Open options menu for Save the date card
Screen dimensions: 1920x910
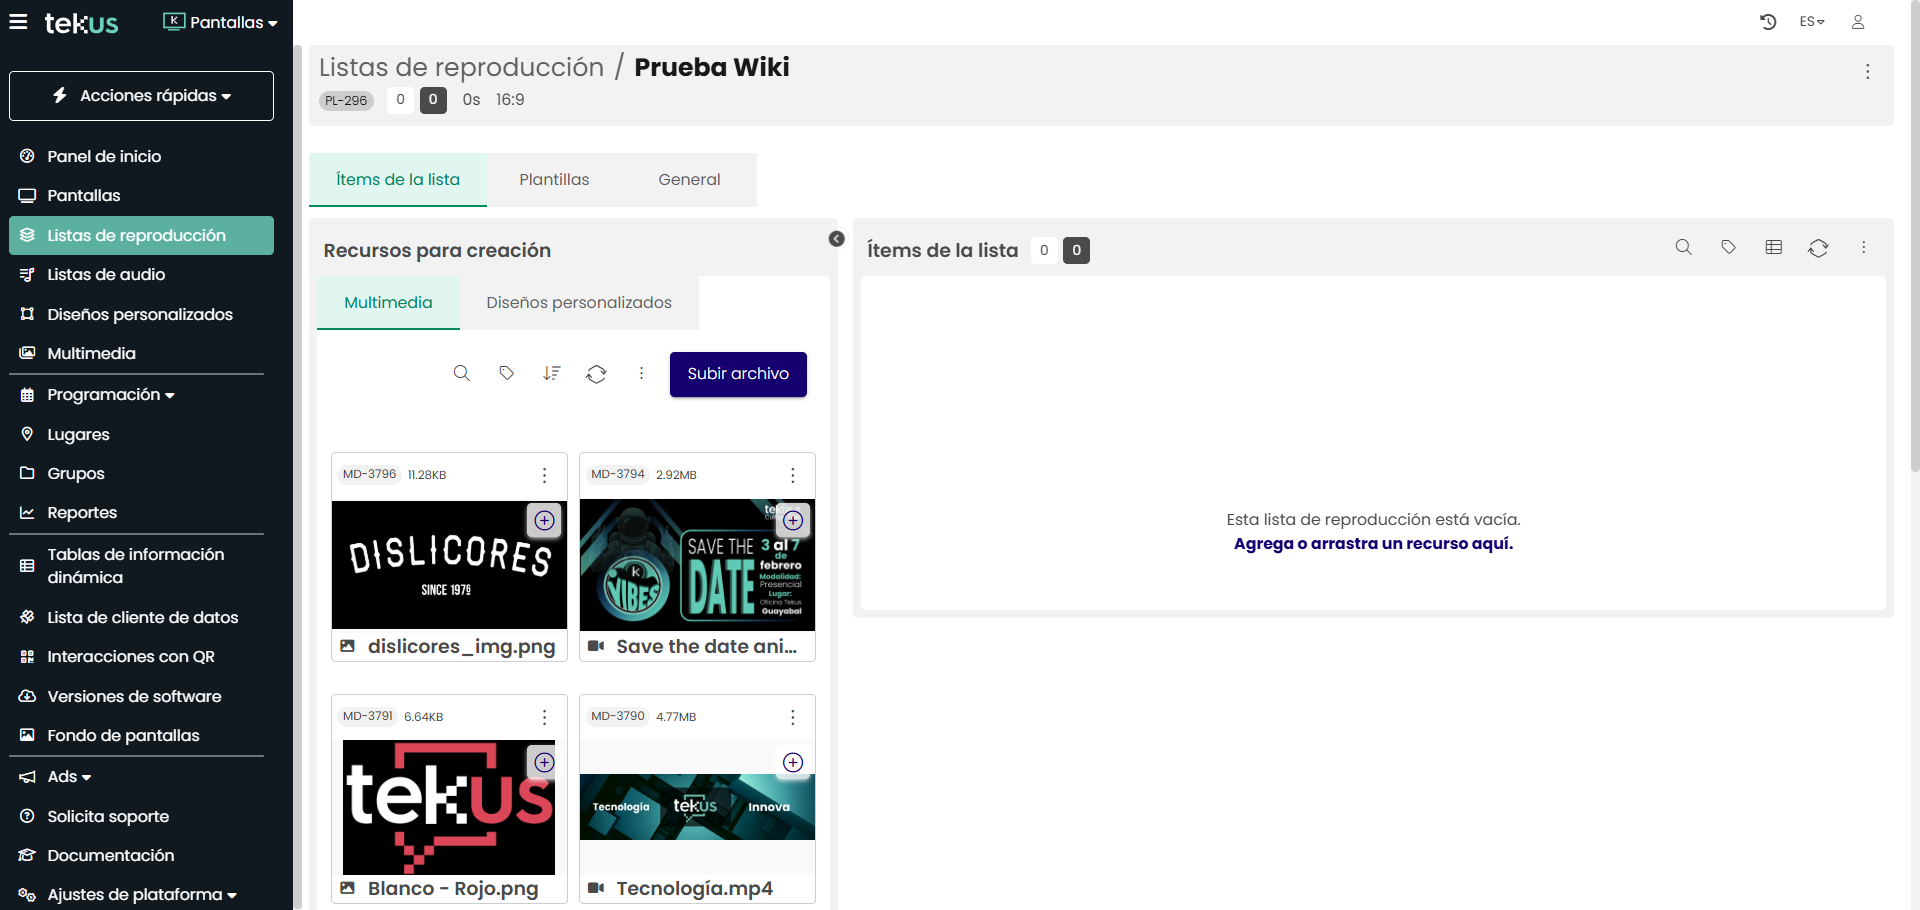coord(793,475)
